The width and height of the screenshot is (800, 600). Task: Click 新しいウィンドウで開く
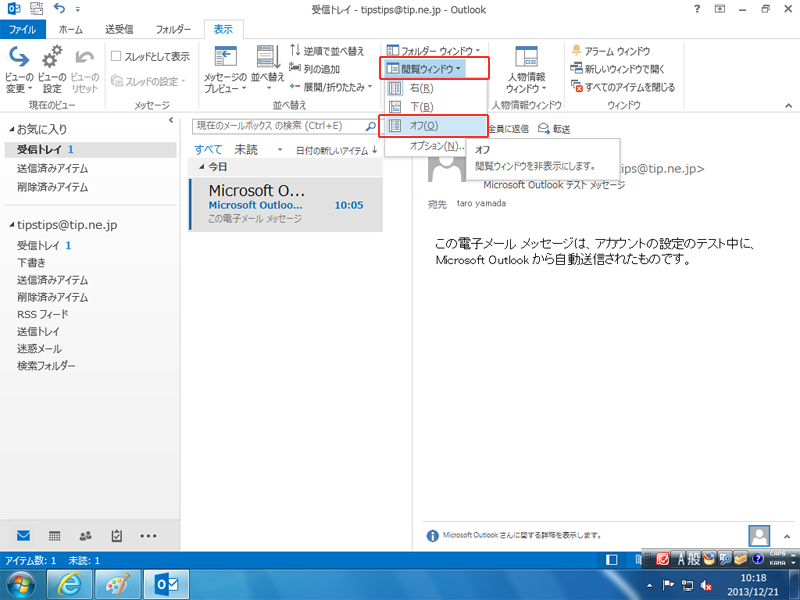(x=617, y=68)
